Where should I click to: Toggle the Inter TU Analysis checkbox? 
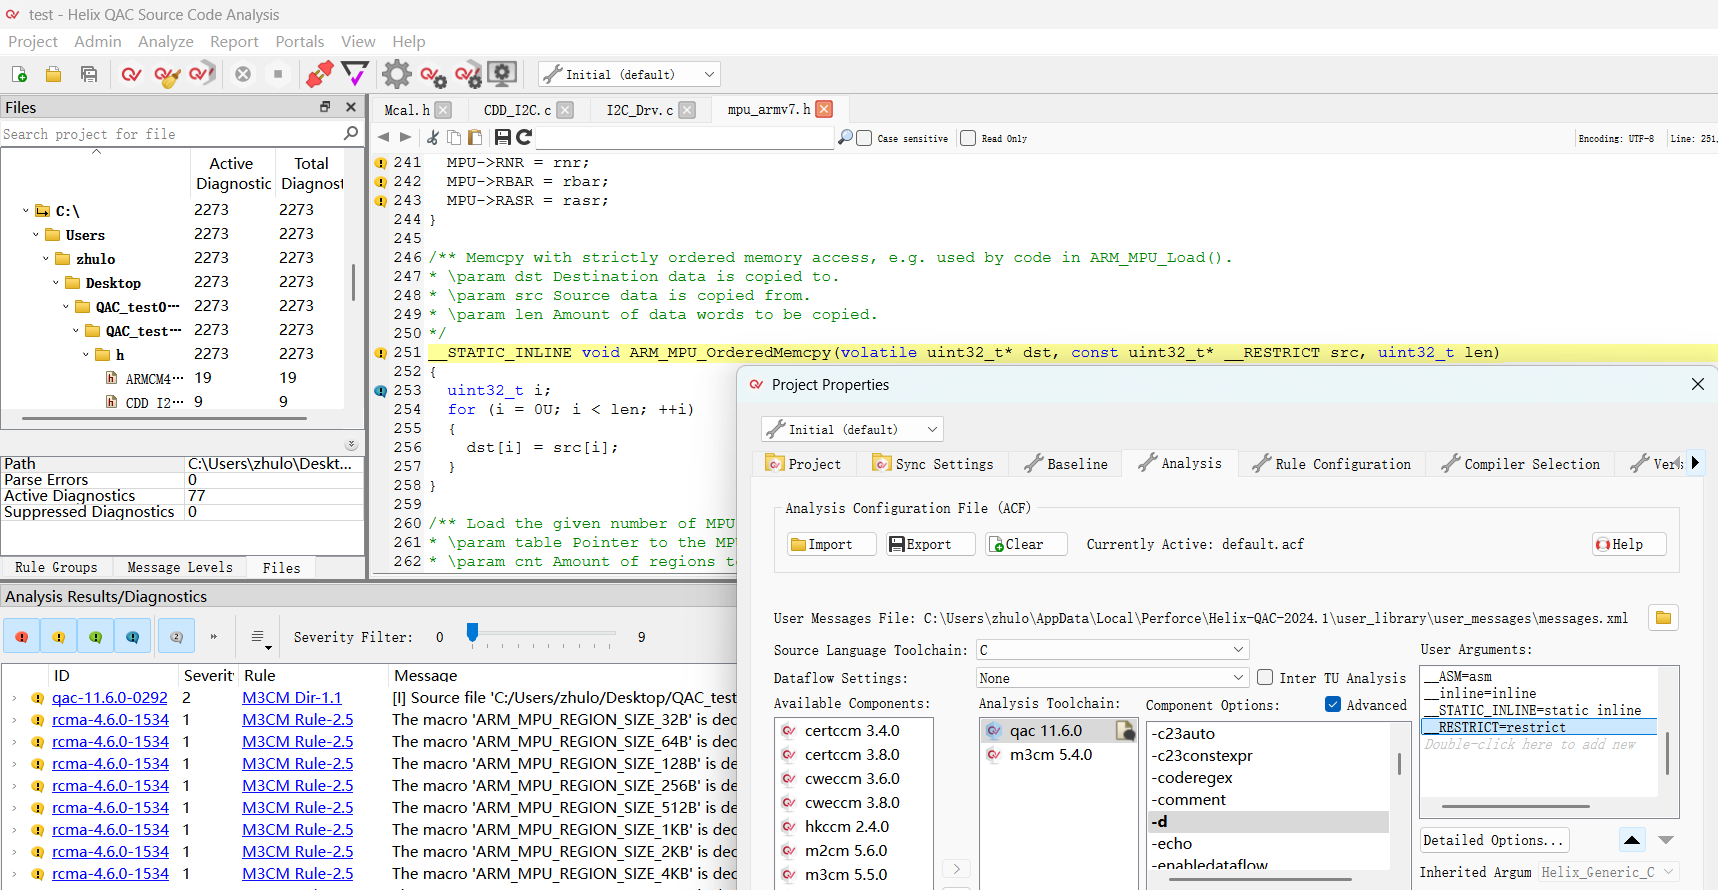click(1265, 677)
